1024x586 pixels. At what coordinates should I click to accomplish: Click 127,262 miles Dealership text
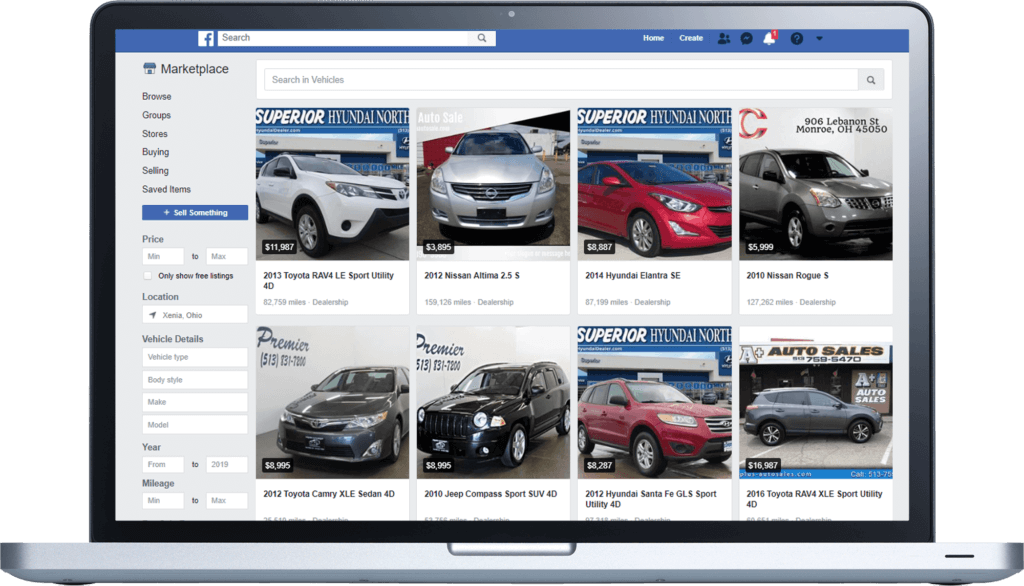coord(791,302)
